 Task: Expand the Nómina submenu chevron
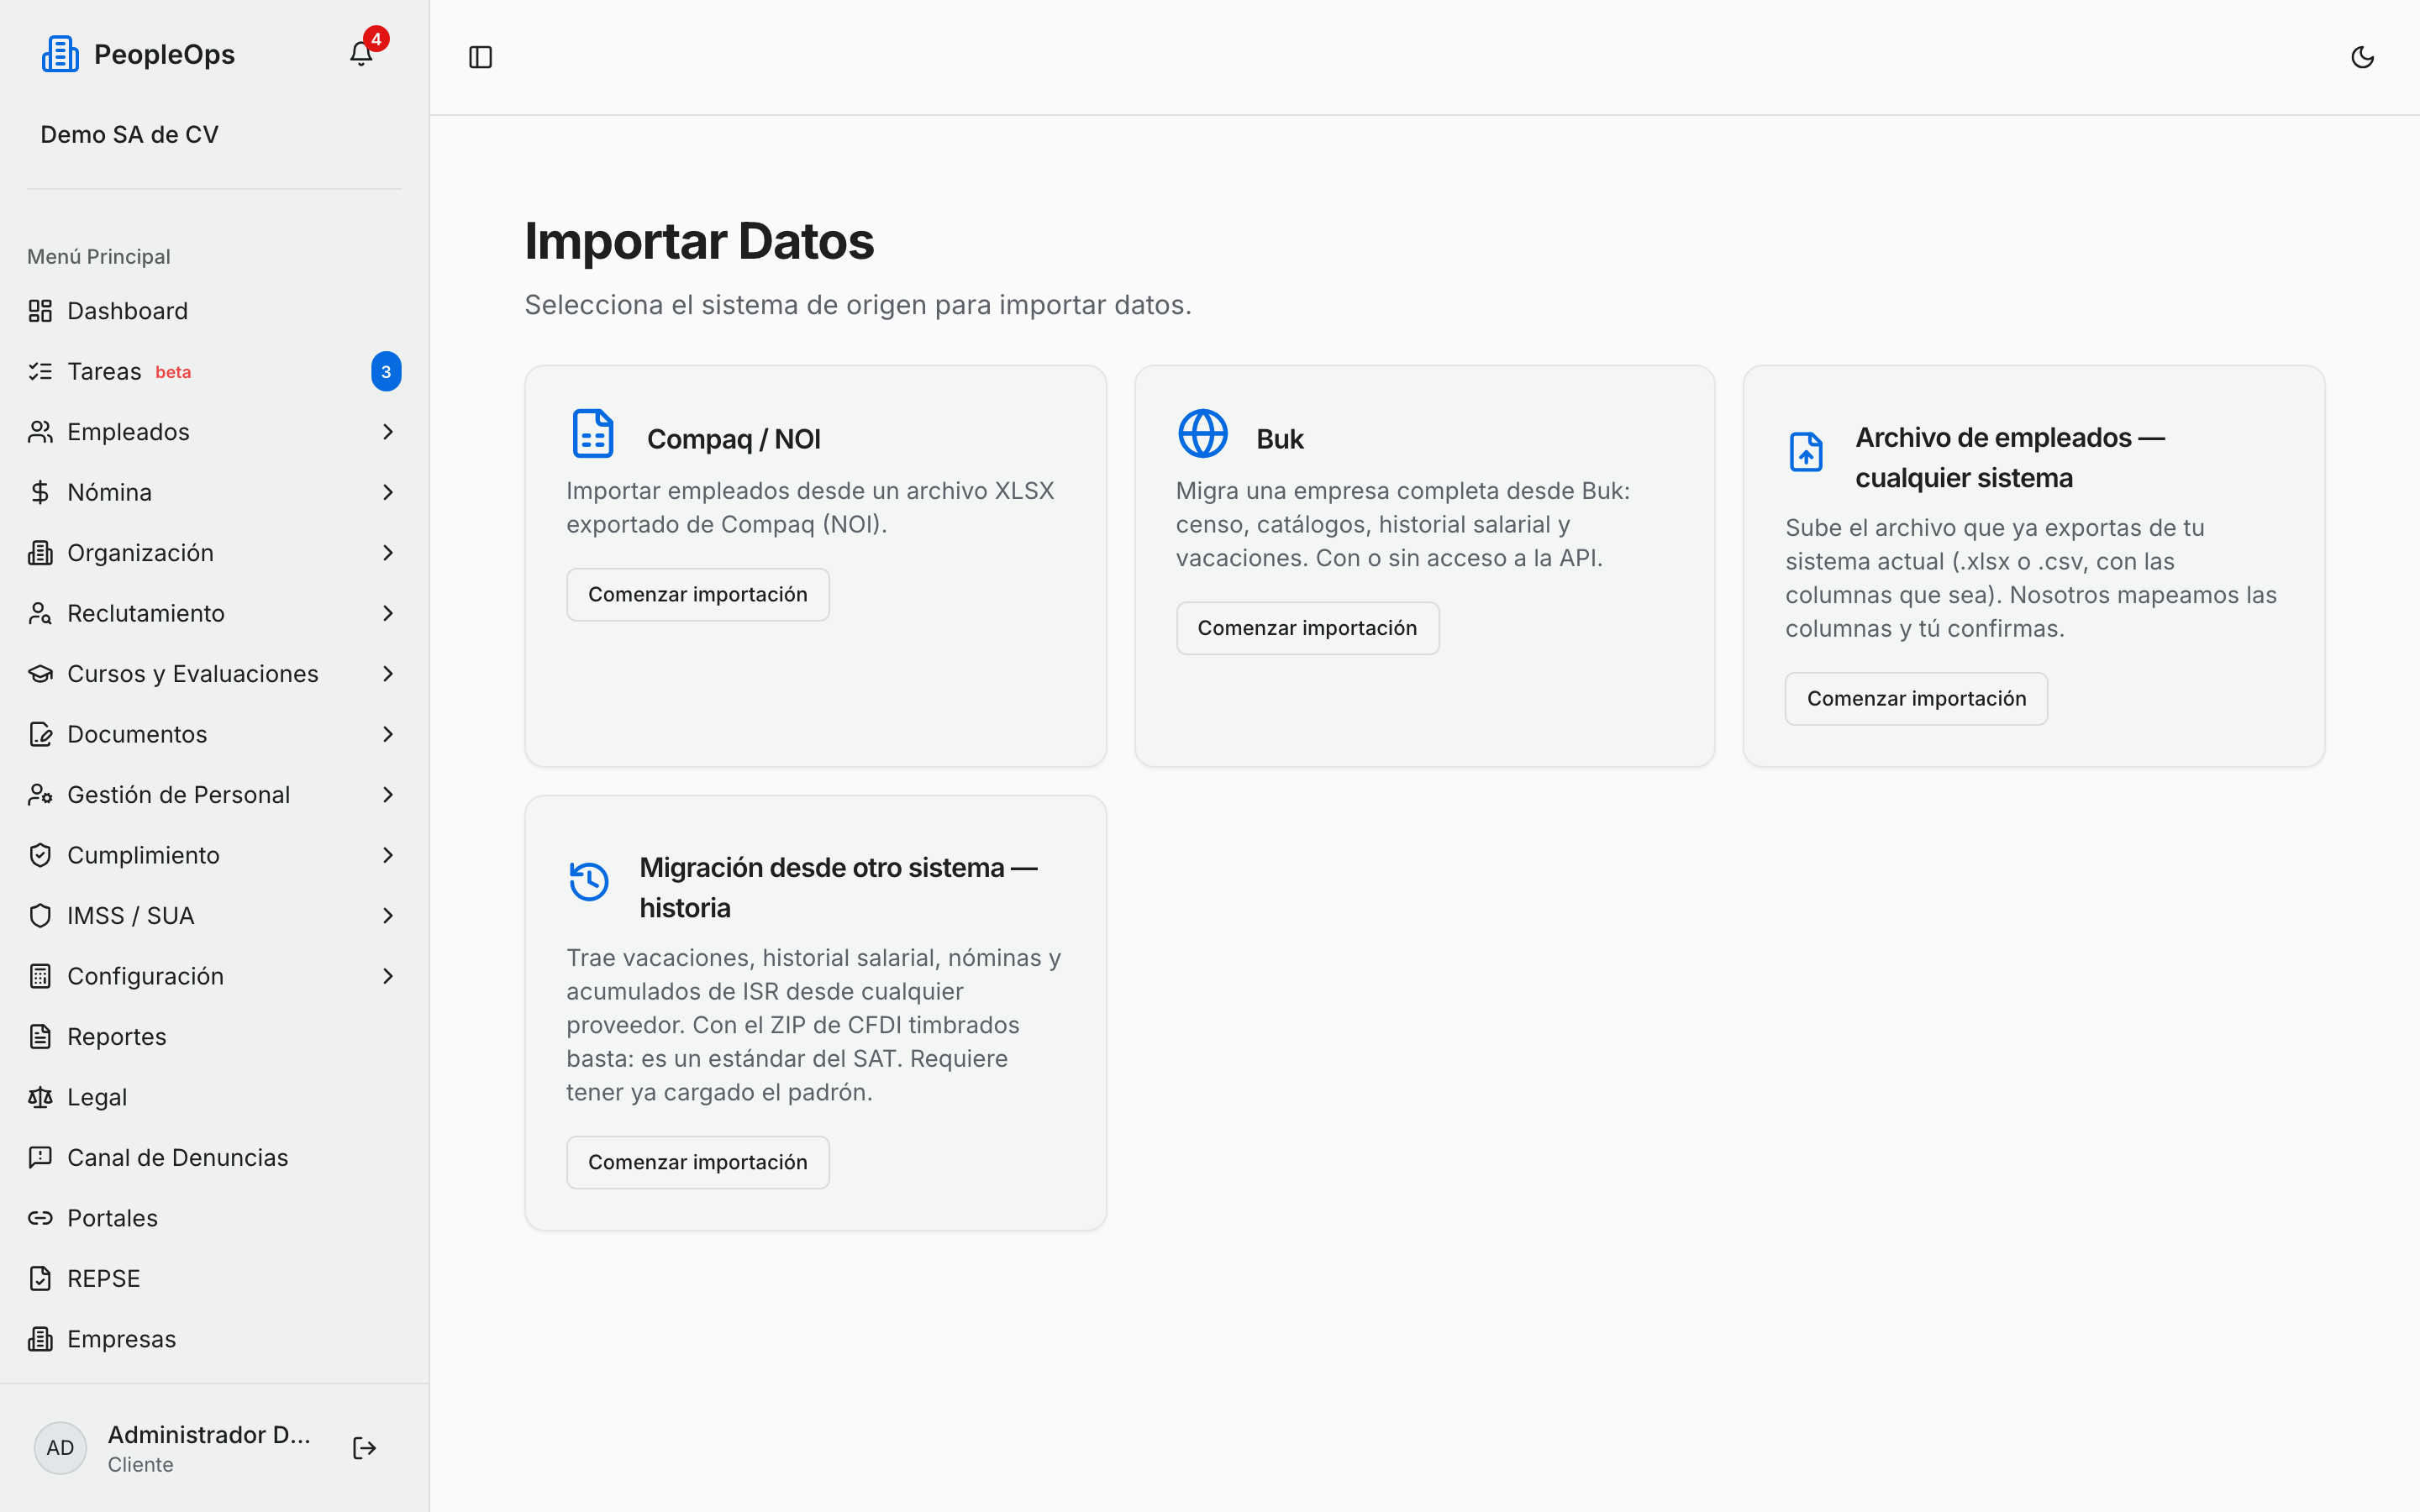(388, 492)
